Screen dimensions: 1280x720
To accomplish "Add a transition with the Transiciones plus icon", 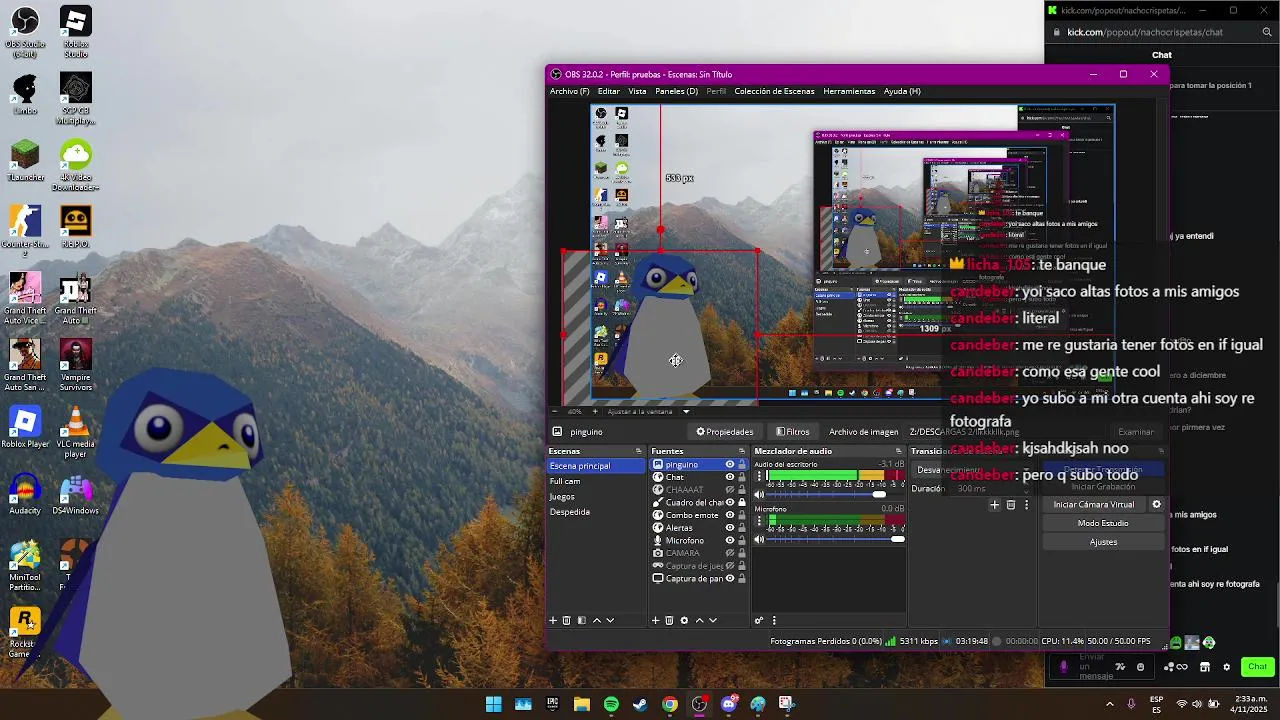I will pos(994,505).
